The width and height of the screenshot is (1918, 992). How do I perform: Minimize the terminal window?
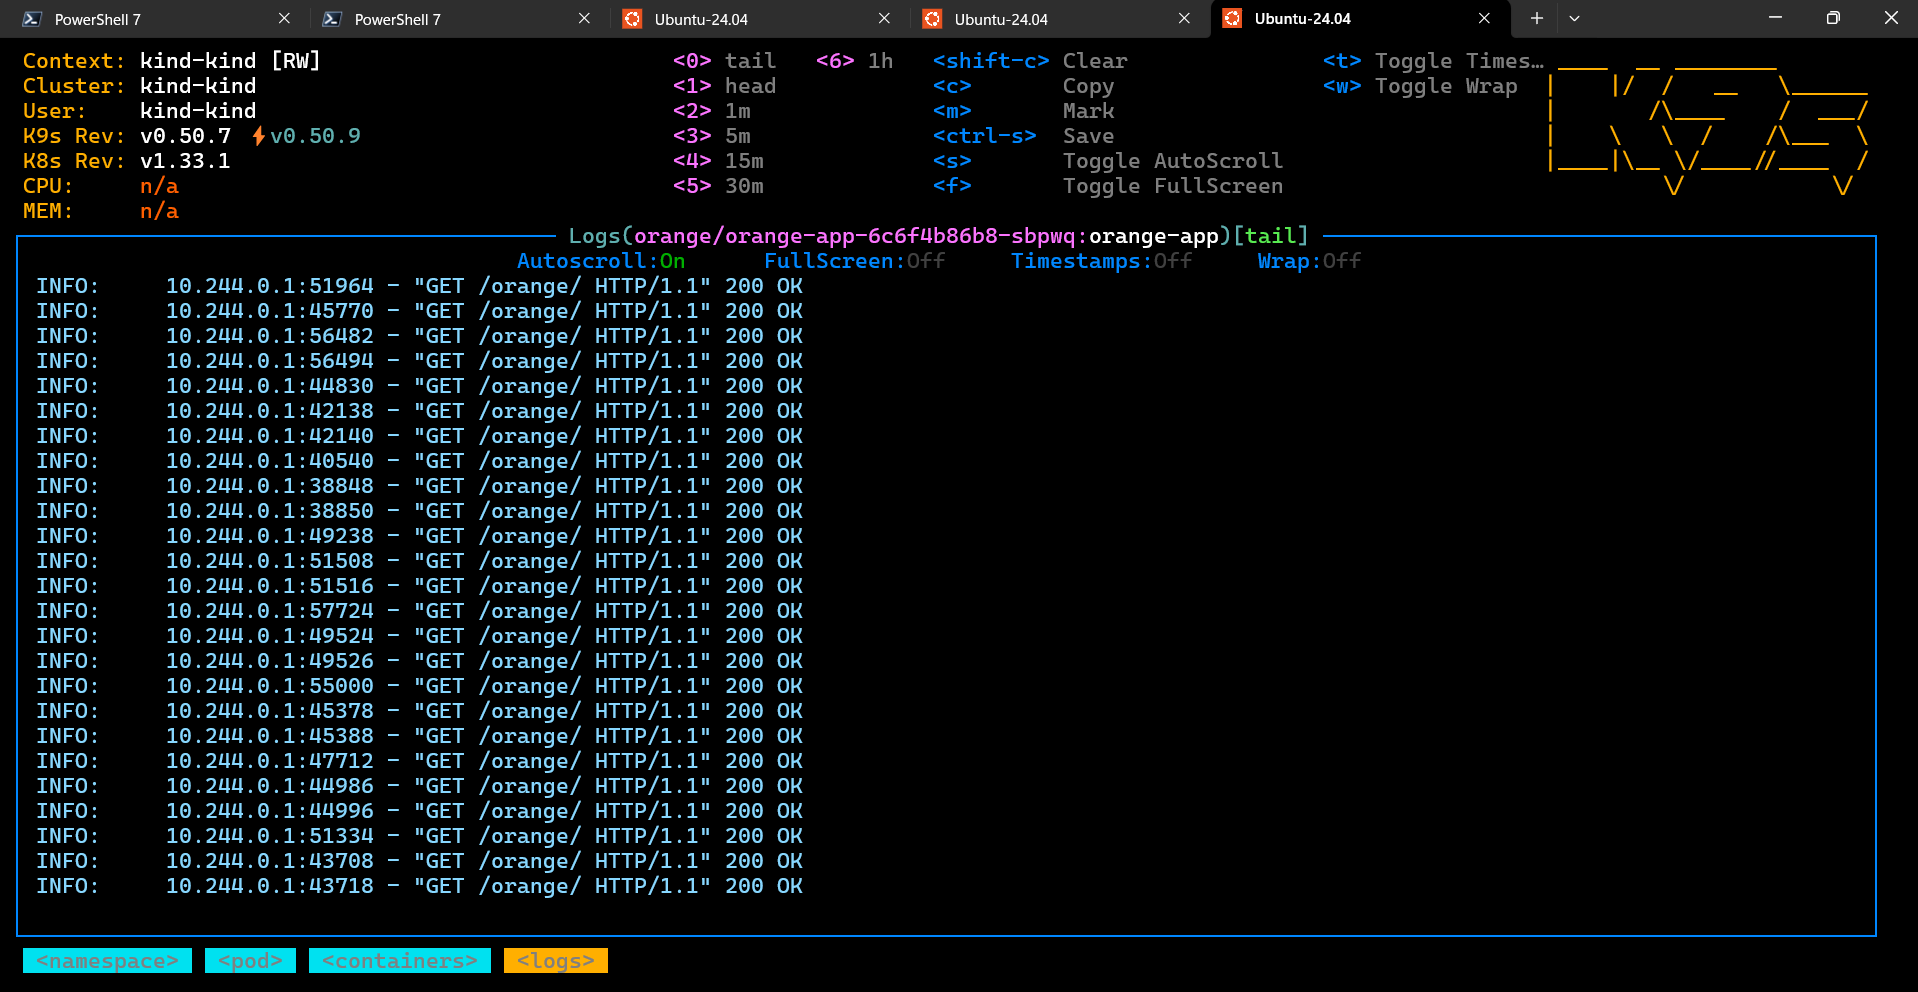pyautogui.click(x=1775, y=18)
